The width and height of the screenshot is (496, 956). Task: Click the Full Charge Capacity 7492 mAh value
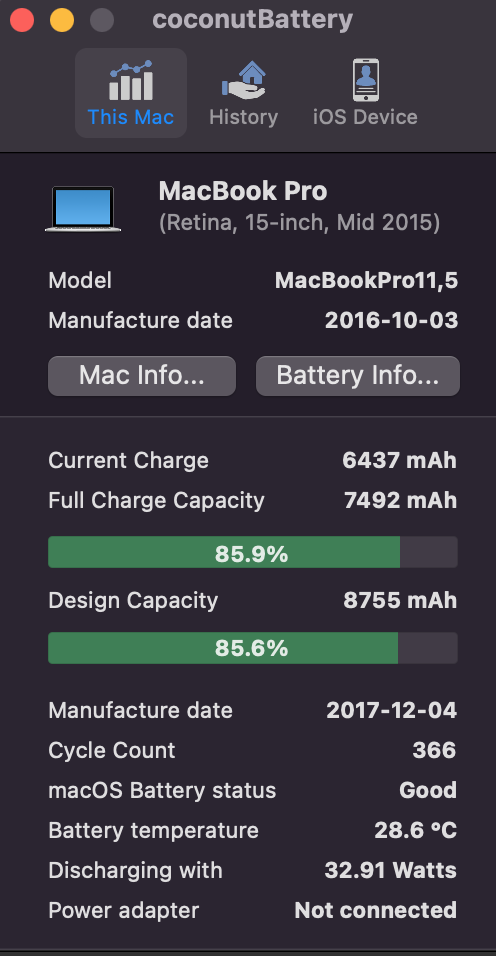[x=400, y=501]
